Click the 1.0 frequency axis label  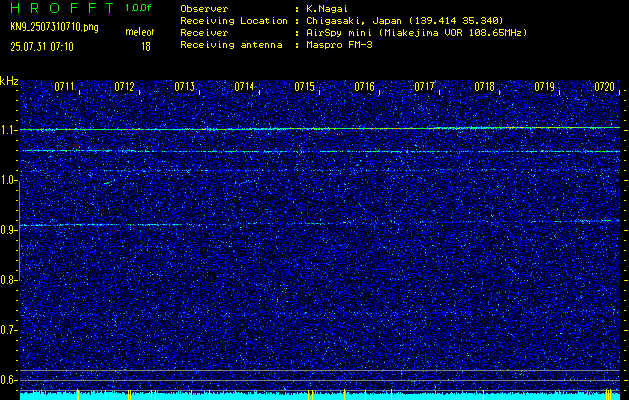tap(8, 181)
